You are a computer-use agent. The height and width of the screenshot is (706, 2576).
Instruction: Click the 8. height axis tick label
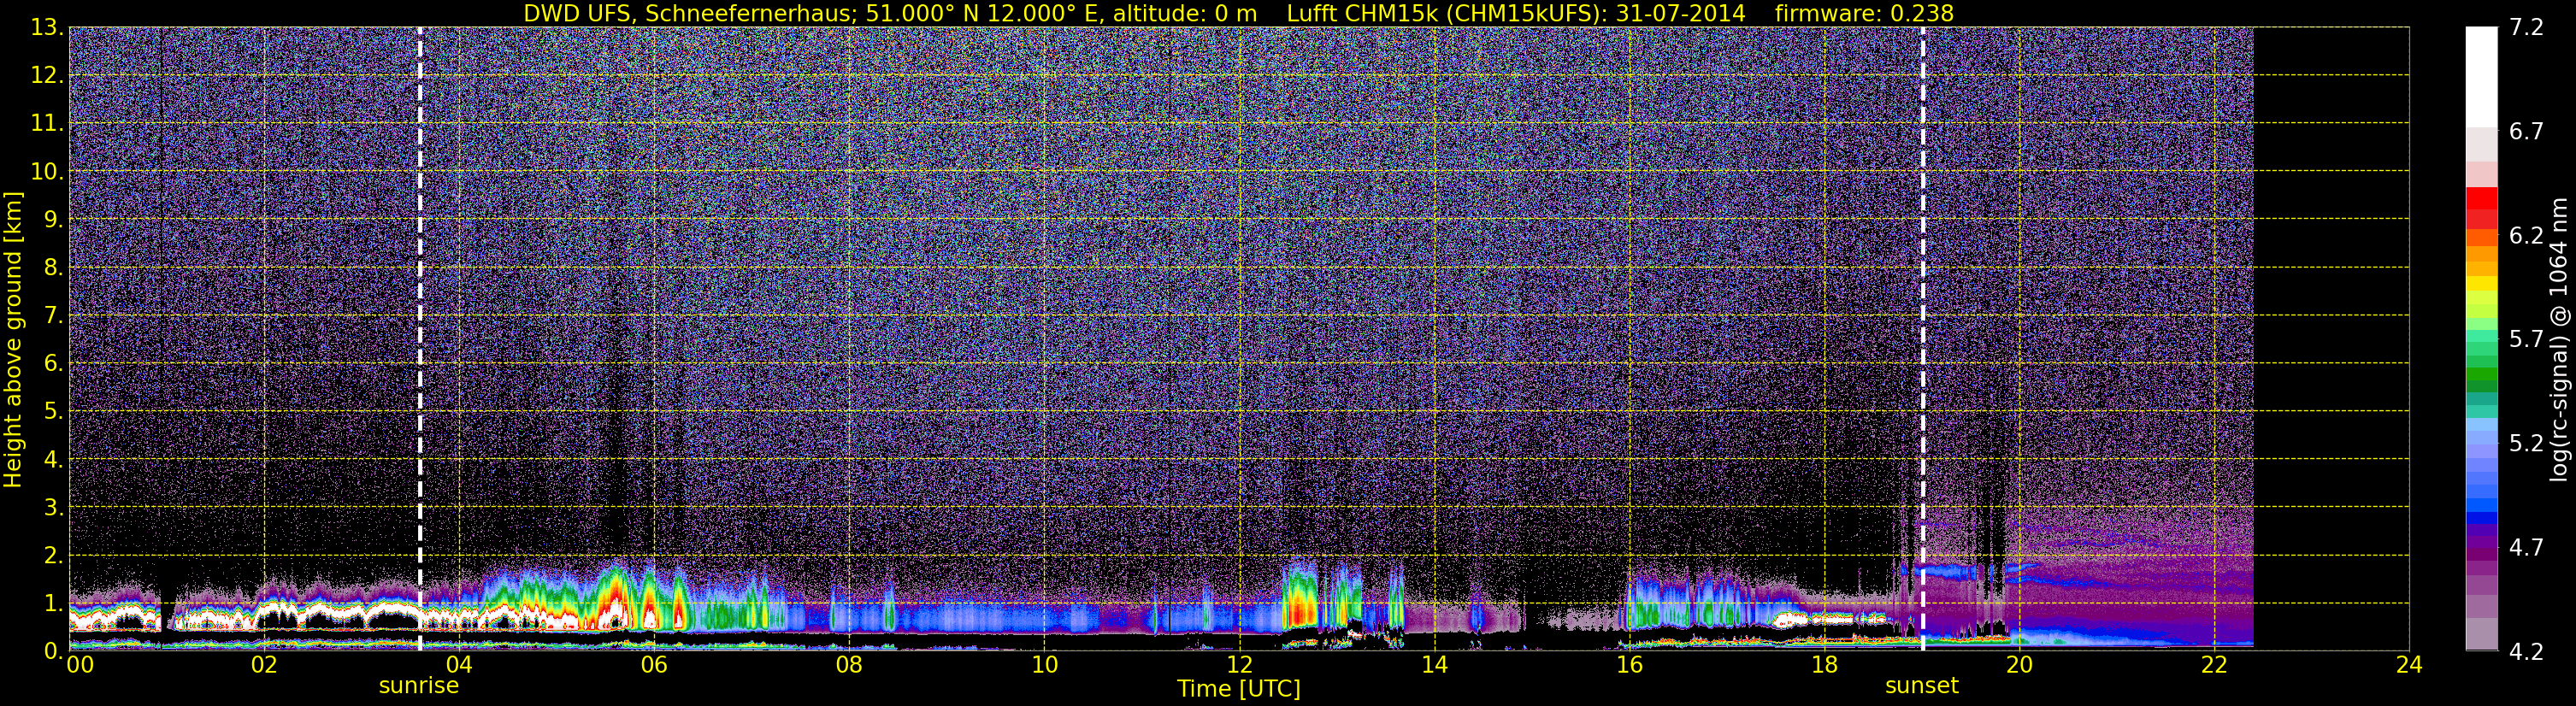point(54,267)
